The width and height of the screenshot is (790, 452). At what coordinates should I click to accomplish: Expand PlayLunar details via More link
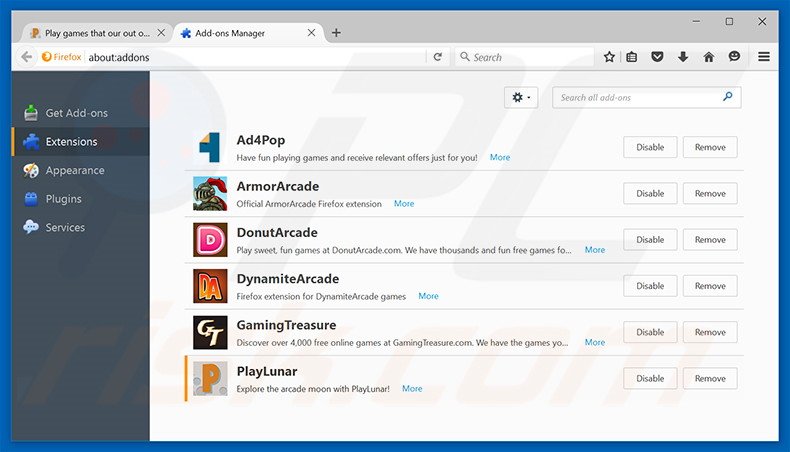click(x=412, y=388)
